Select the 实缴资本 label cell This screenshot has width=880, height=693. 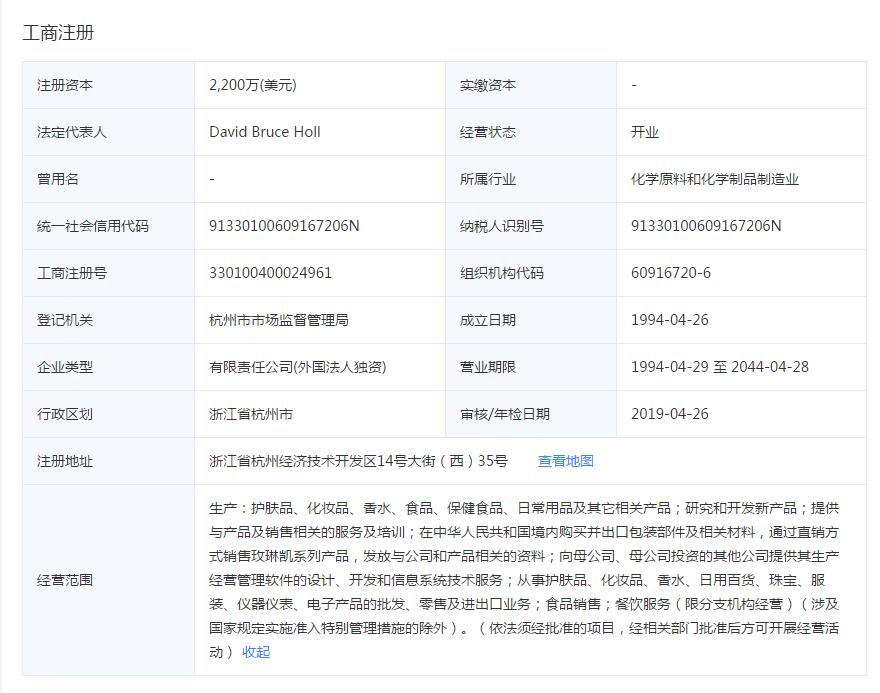[x=531, y=85]
